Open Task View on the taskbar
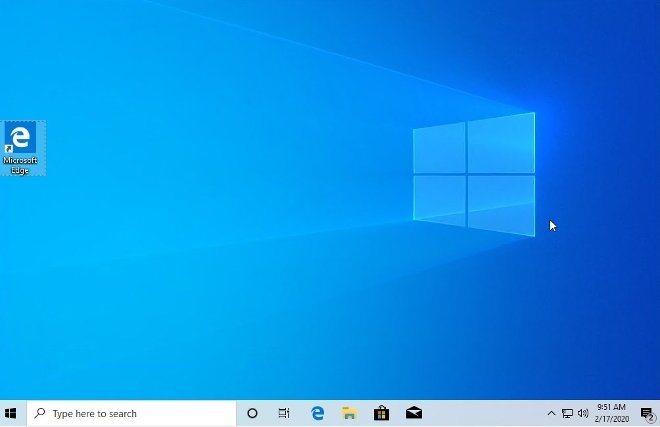The image size is (660, 427). pos(284,414)
